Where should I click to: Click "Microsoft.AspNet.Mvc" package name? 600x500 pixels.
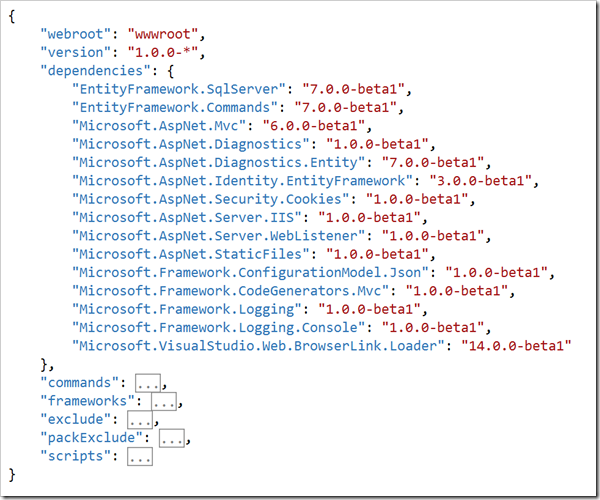[159, 126]
